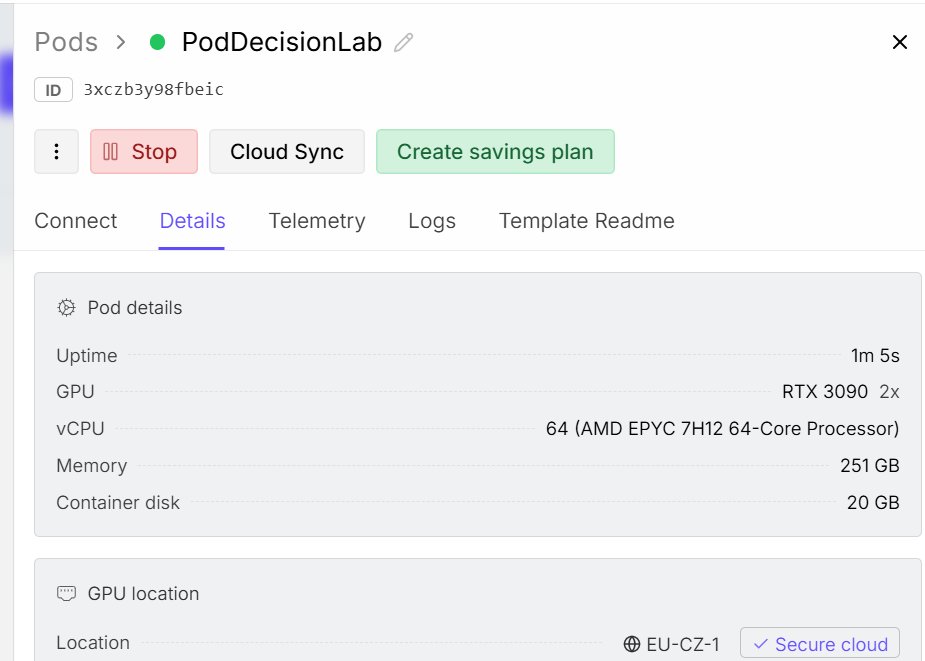Click Create savings plan button
The height and width of the screenshot is (661, 925).
click(x=496, y=152)
